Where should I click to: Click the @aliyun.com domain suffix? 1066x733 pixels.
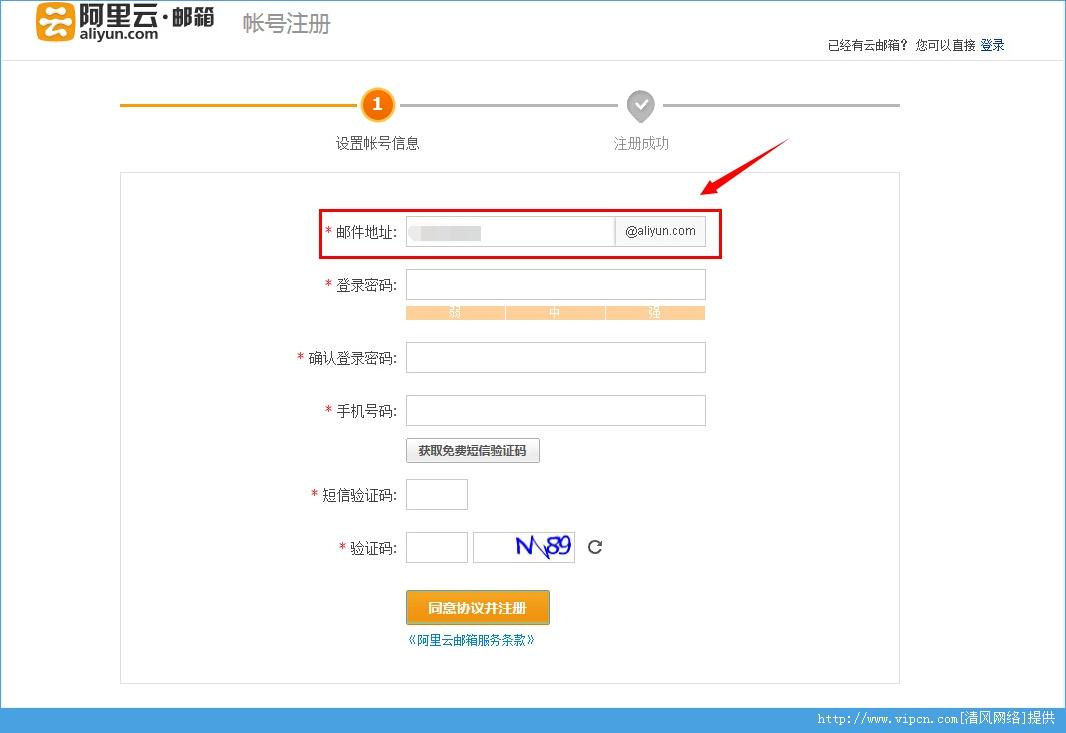(660, 231)
